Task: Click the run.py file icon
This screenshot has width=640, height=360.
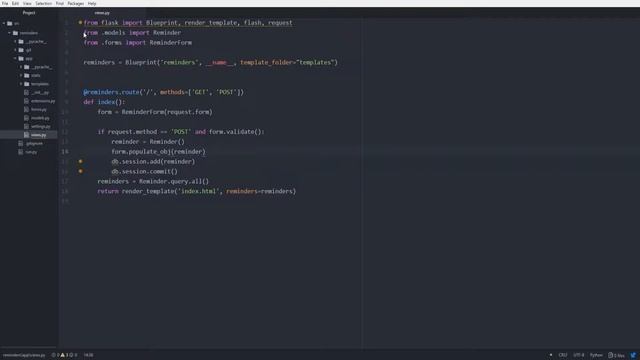Action: point(21,152)
